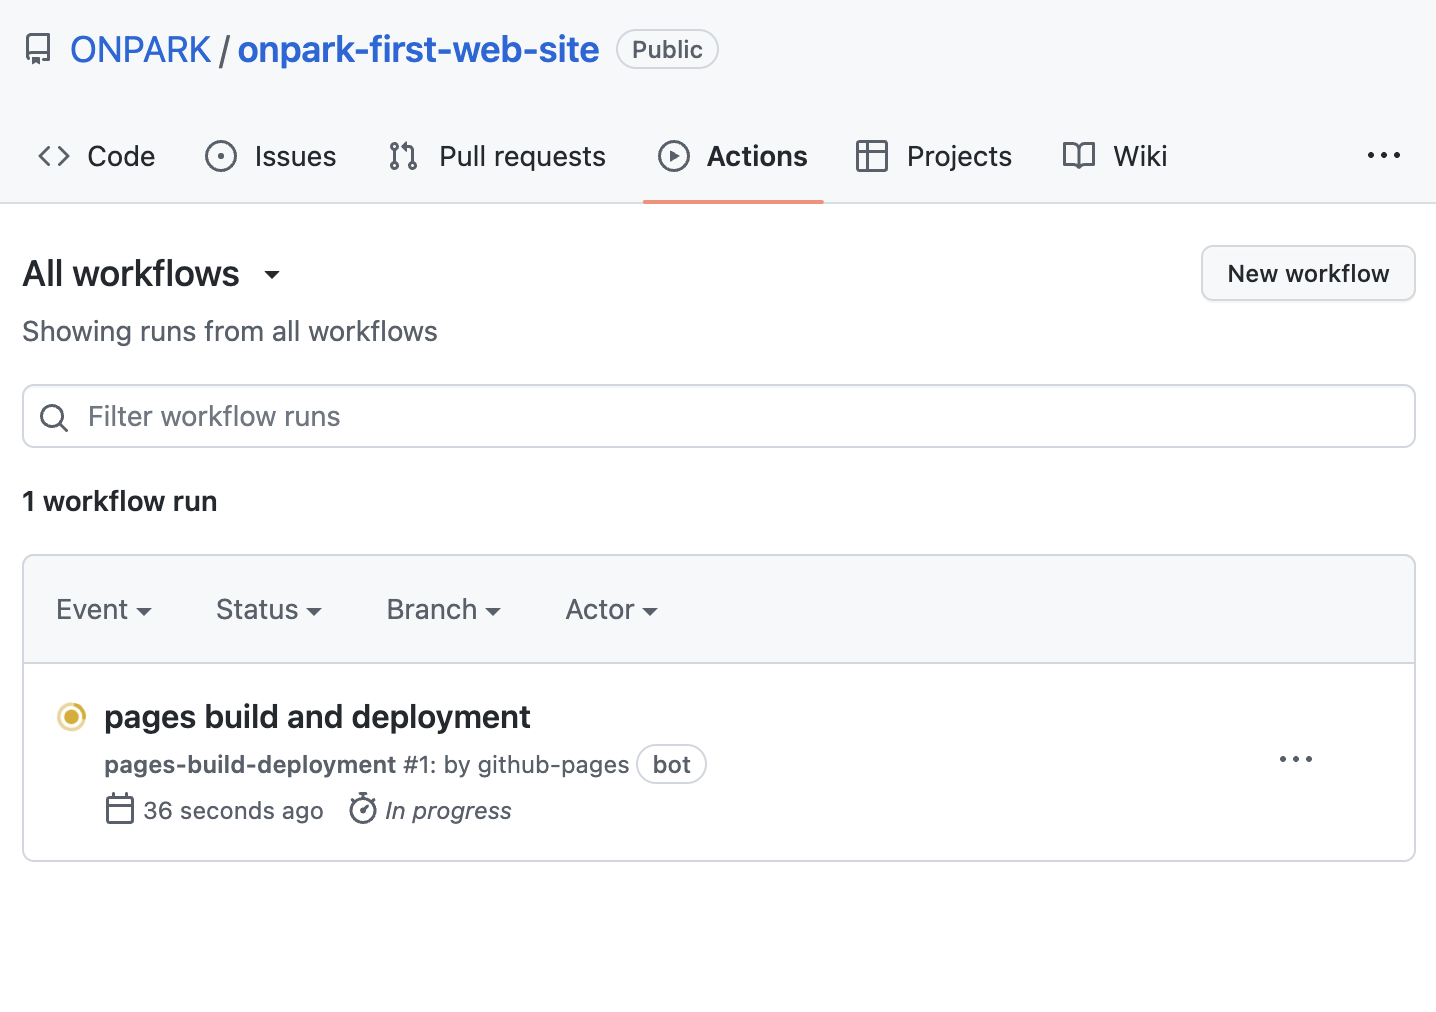The width and height of the screenshot is (1436, 1012).
Task: Open the workflow run options menu
Action: (1296, 759)
